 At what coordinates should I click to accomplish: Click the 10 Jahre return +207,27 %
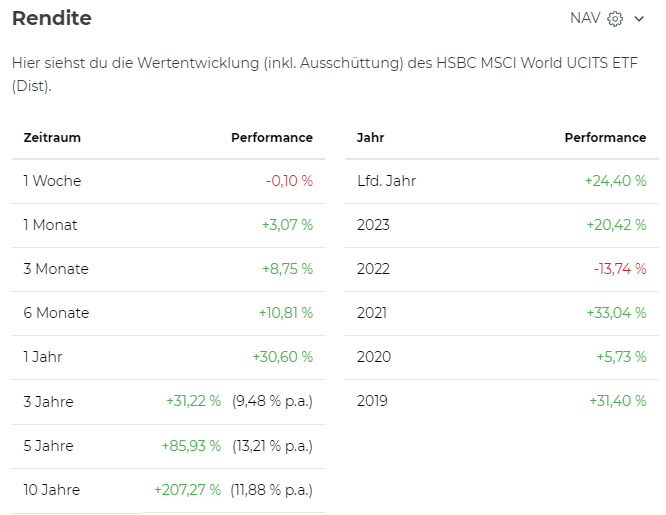(187, 490)
